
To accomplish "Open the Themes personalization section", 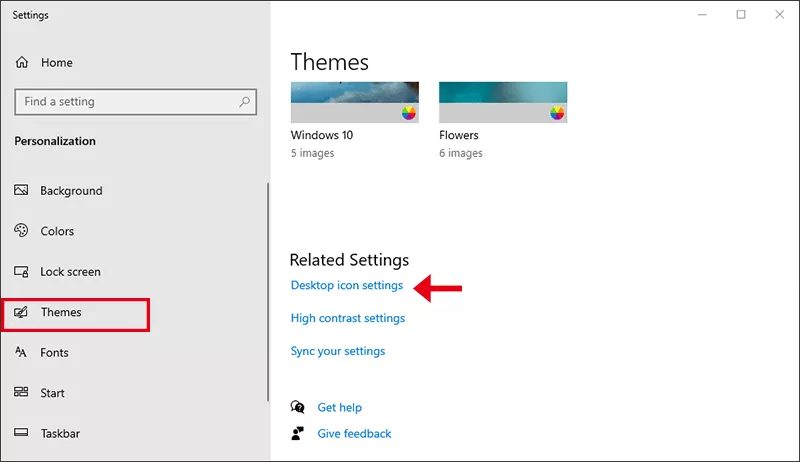I will coord(61,313).
